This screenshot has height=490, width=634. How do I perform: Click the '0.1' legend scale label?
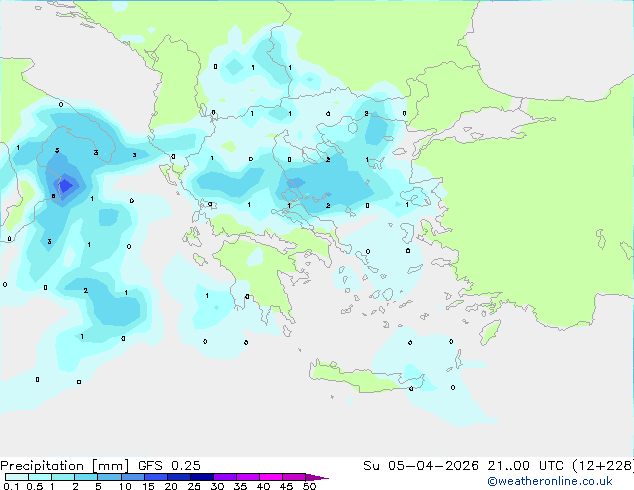11,486
